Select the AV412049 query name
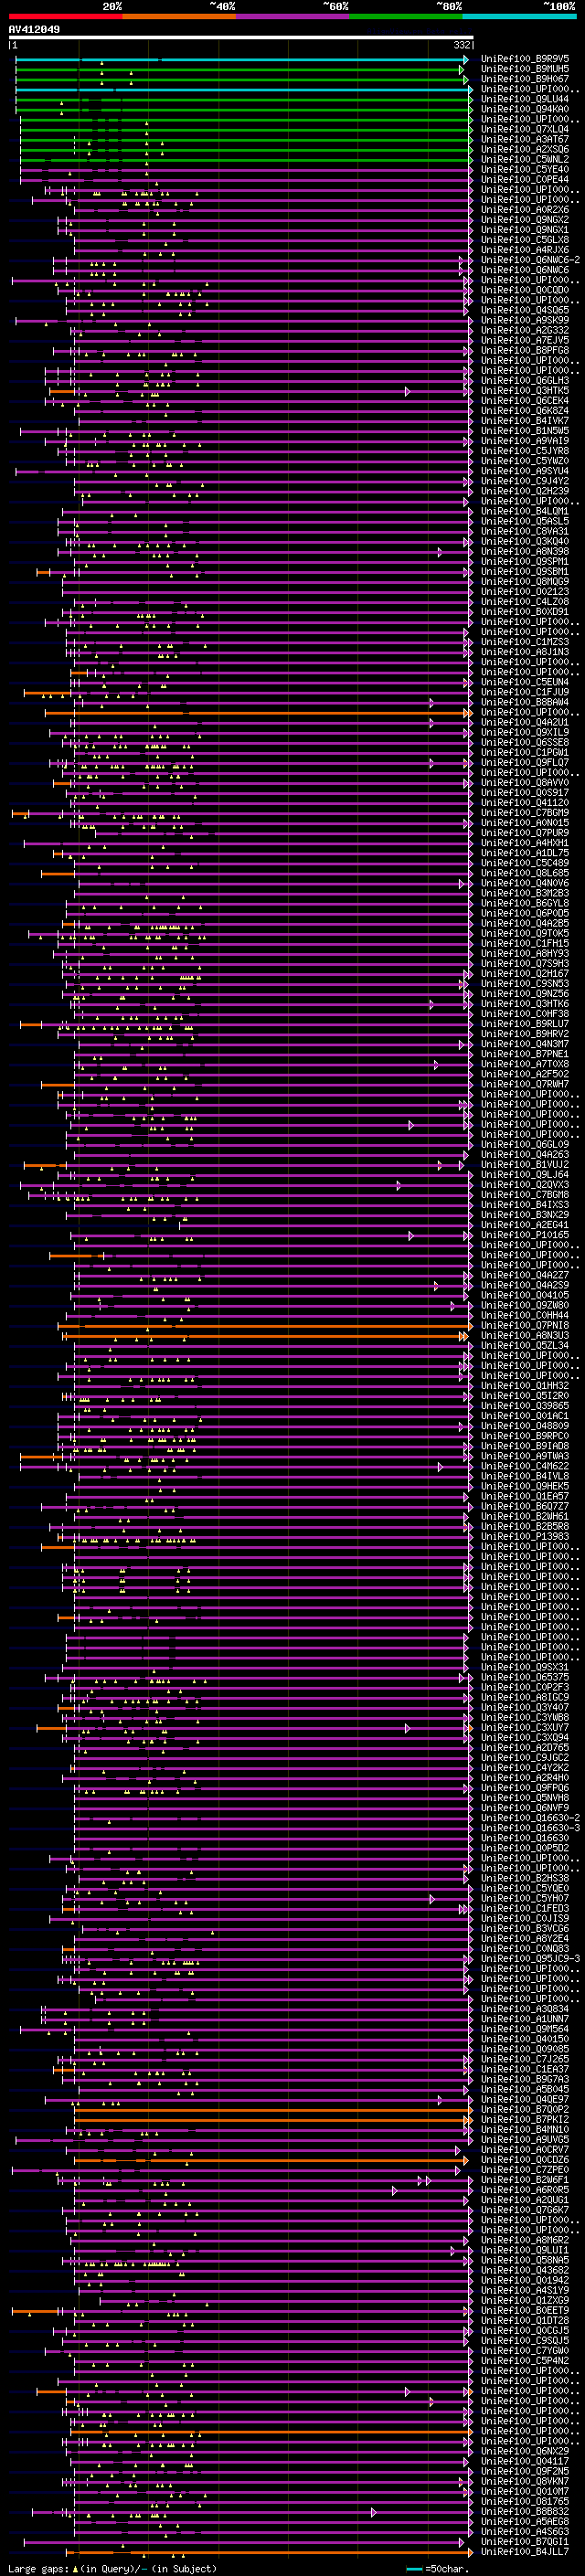 pyautogui.click(x=34, y=29)
